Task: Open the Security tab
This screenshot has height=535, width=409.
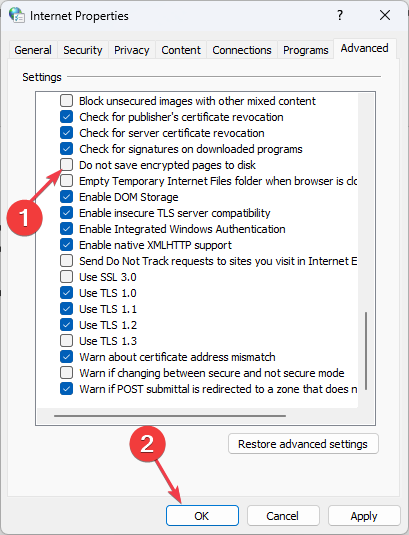Action: click(83, 50)
